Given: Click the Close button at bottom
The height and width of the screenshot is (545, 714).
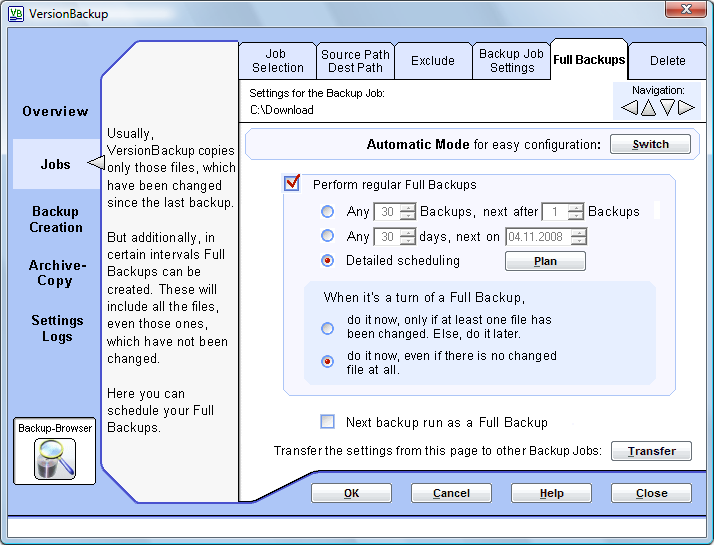Looking at the screenshot, I should click(x=651, y=493).
